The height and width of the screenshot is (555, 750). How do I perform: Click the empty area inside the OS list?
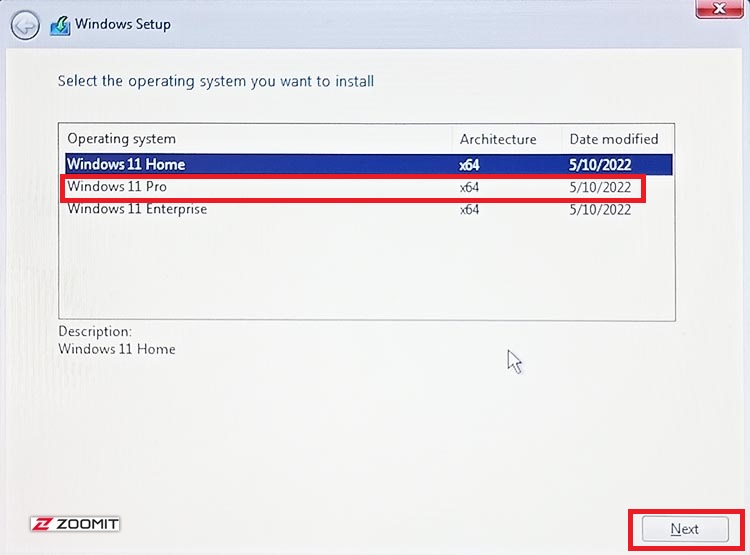[367, 270]
